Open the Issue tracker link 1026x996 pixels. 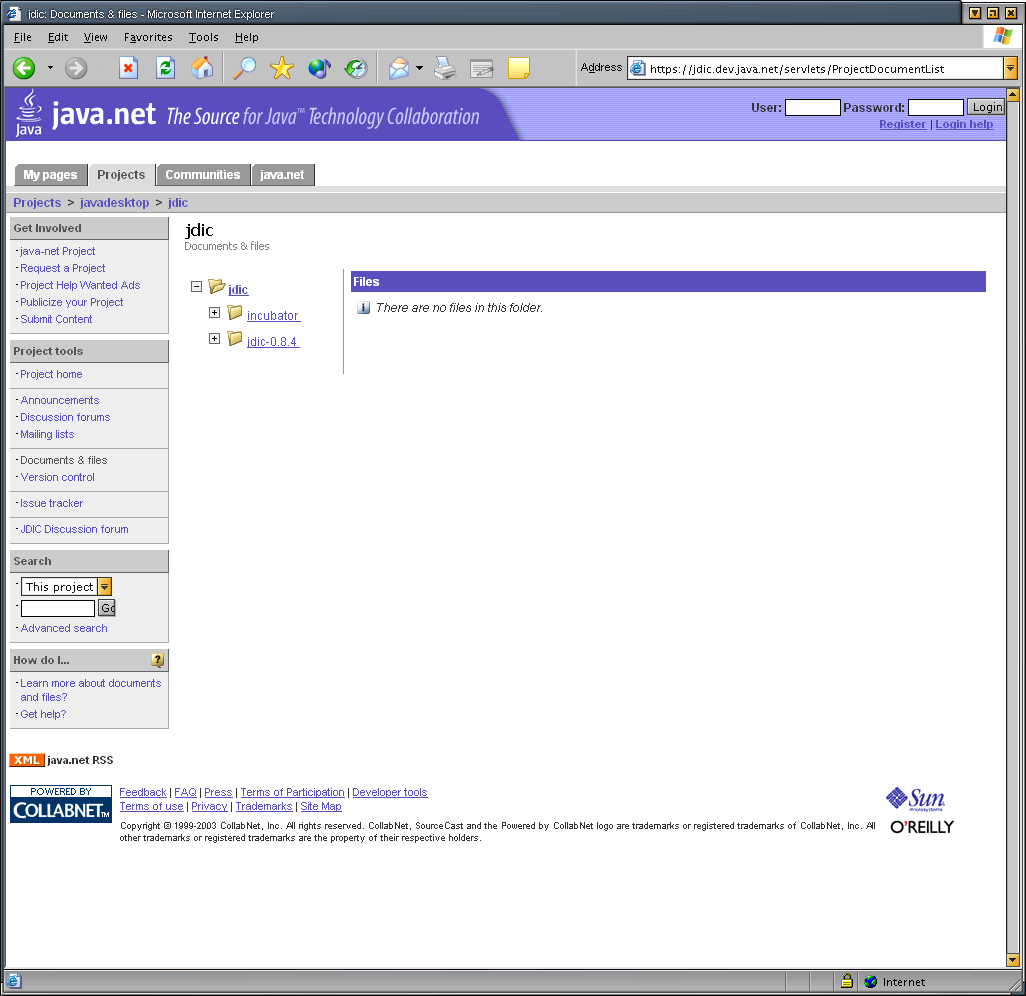tap(52, 503)
